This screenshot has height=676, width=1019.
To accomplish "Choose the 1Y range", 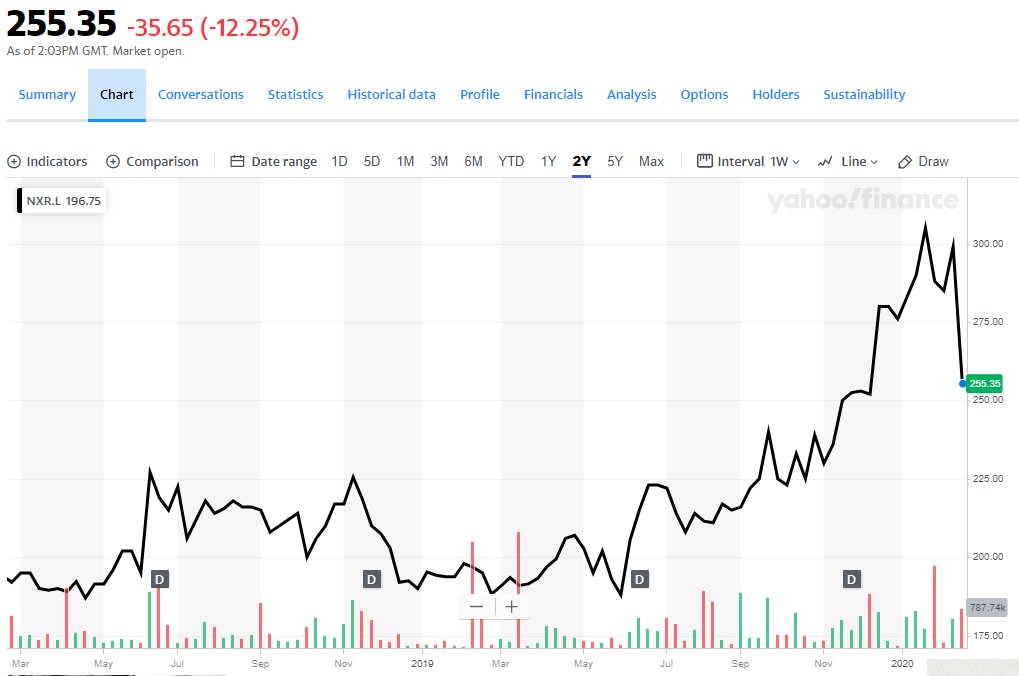I will (548, 161).
